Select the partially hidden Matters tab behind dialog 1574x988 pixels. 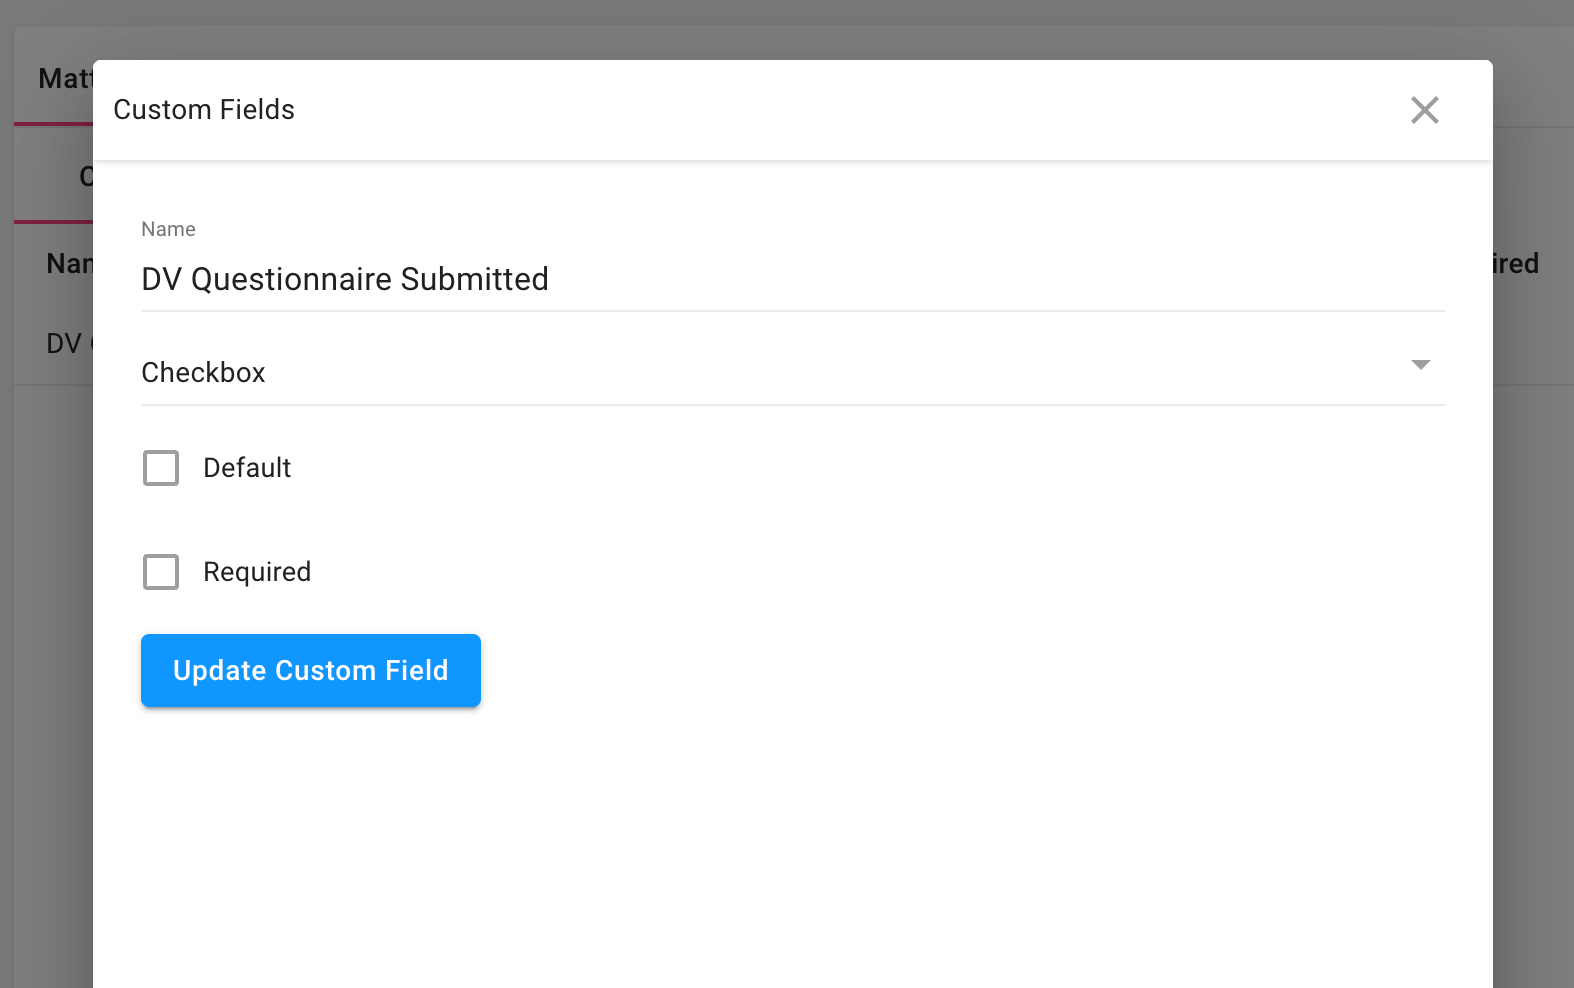click(62, 79)
